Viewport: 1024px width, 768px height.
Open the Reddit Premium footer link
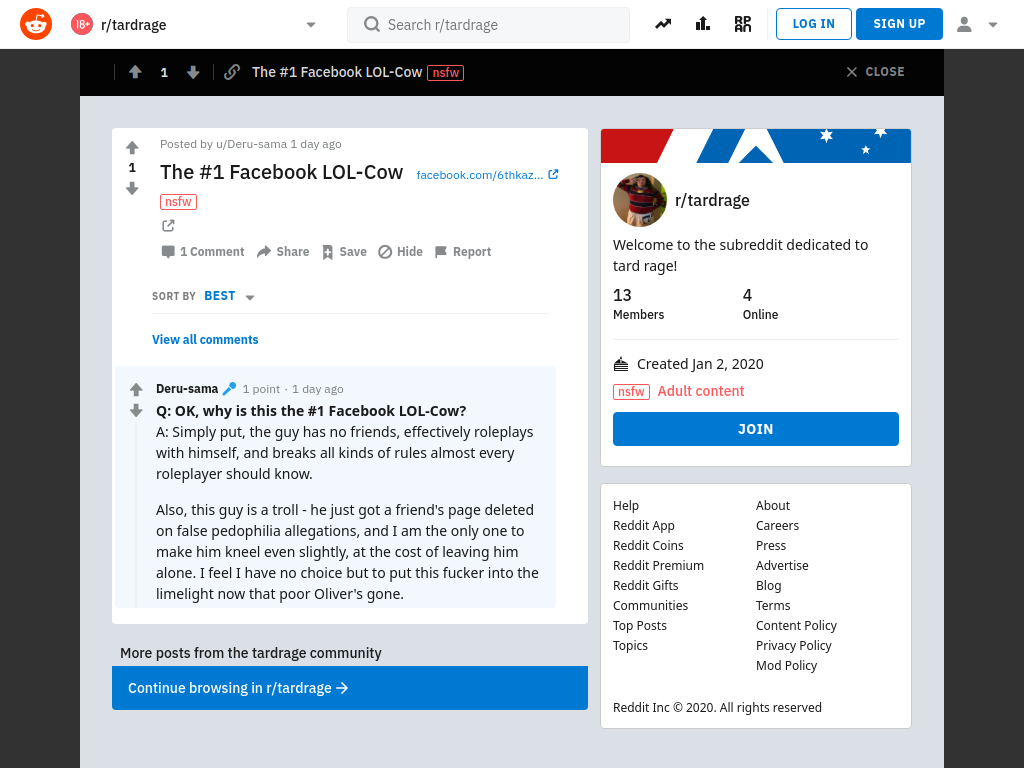pyautogui.click(x=658, y=566)
